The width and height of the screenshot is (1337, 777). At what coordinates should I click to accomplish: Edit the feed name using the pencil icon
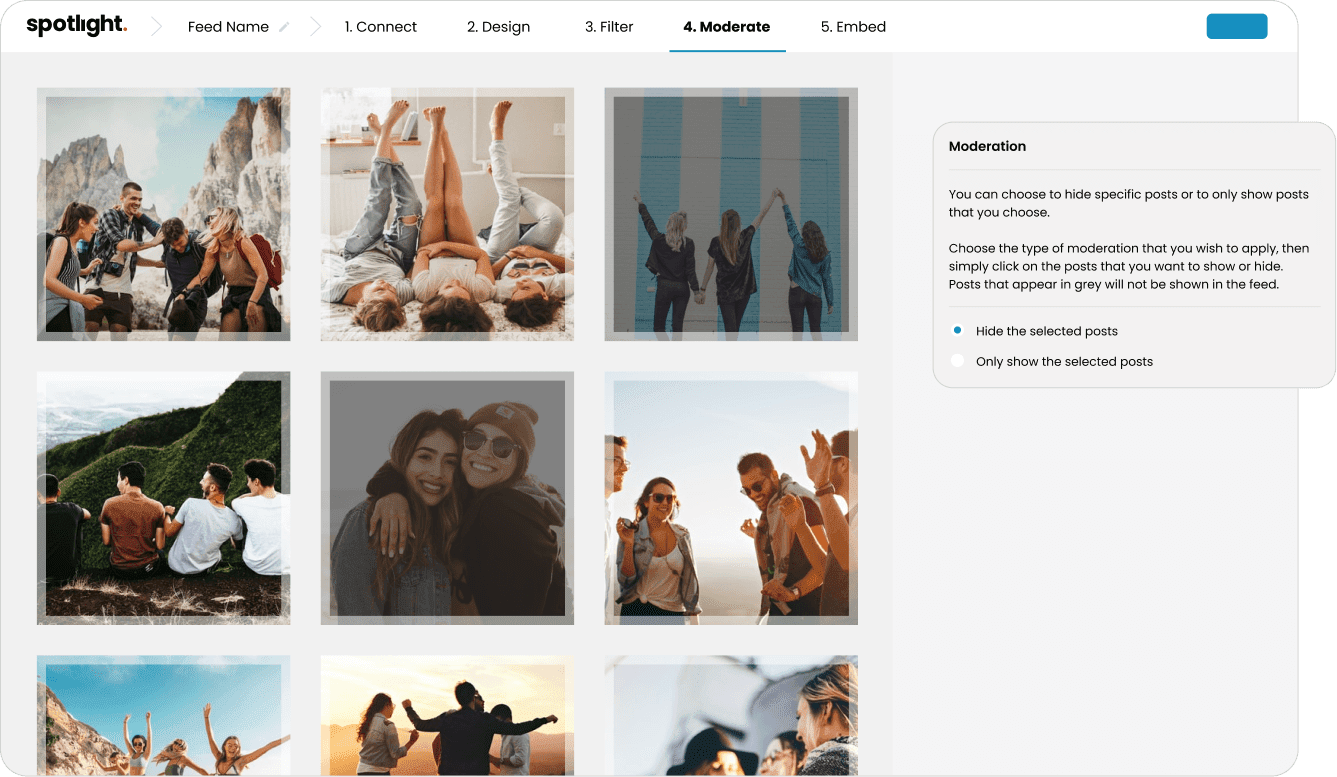click(x=282, y=26)
